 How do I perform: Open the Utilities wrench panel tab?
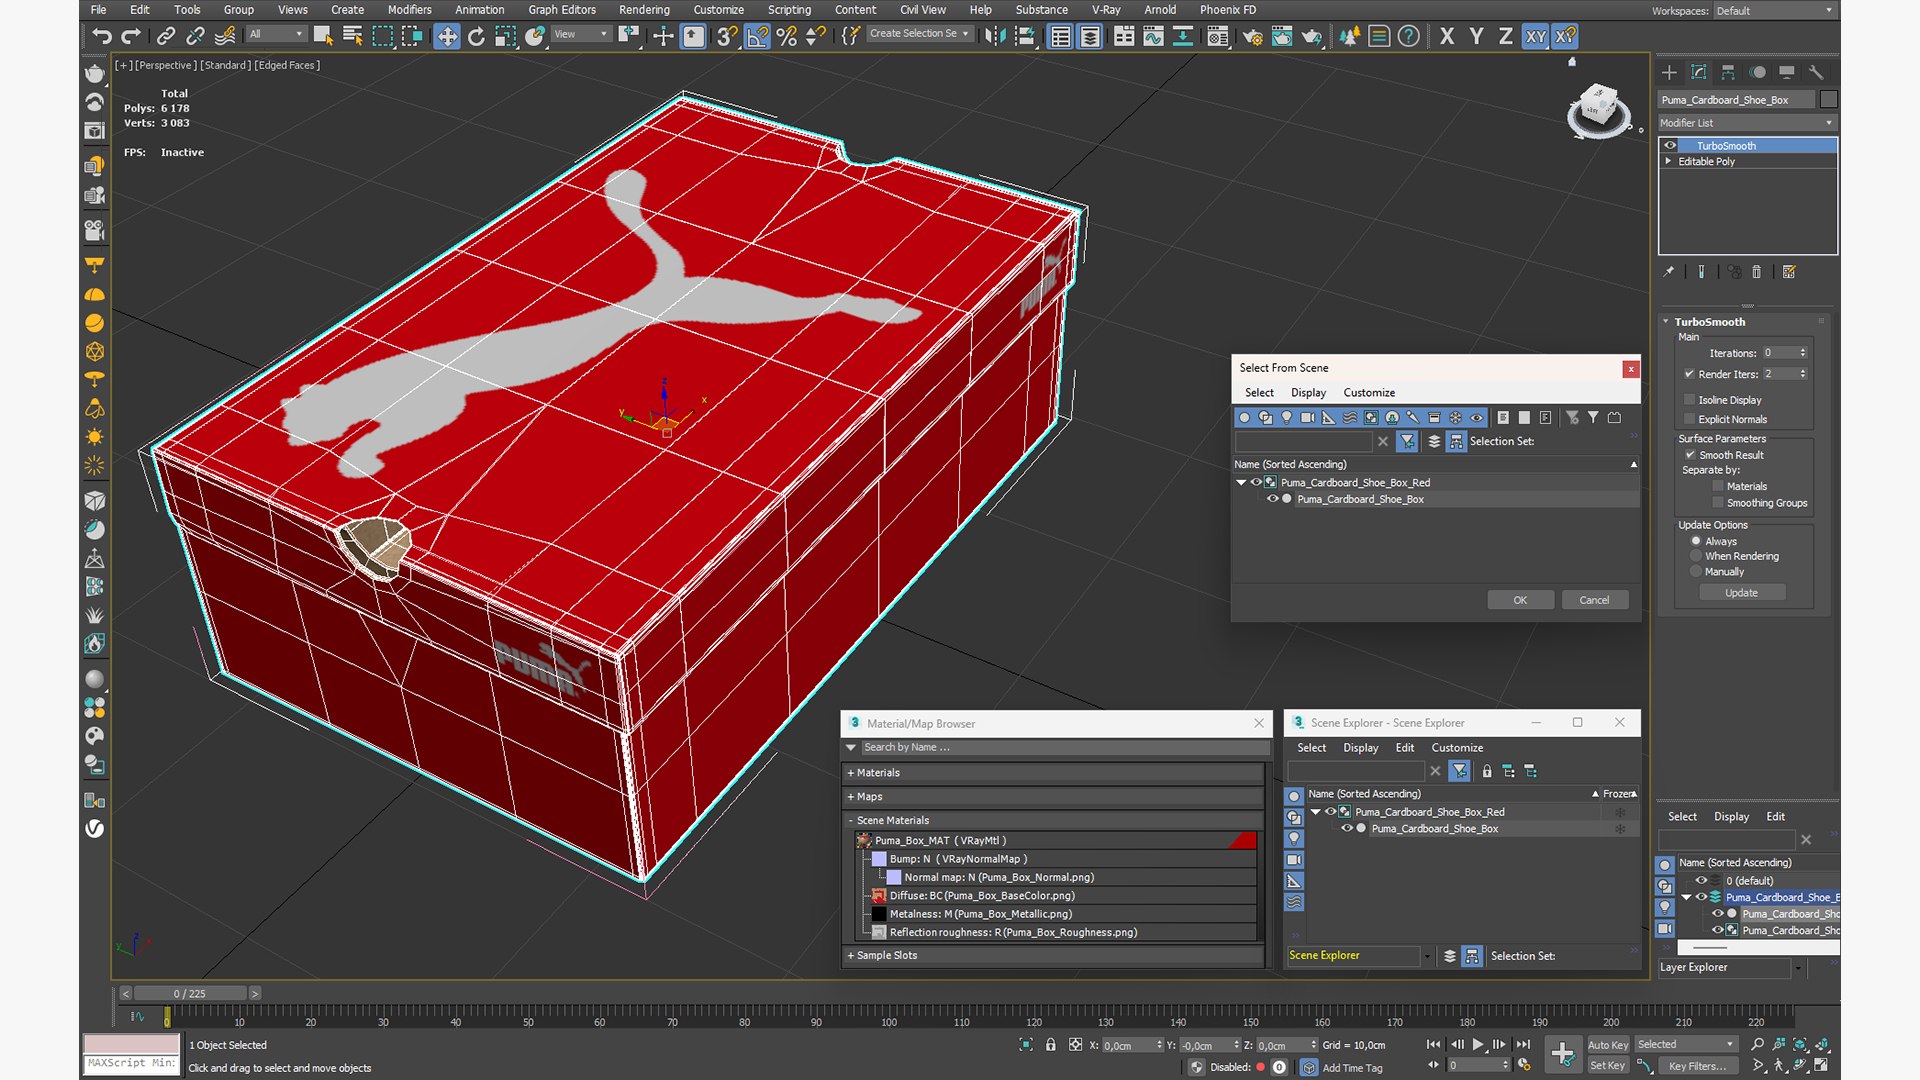click(x=1816, y=72)
